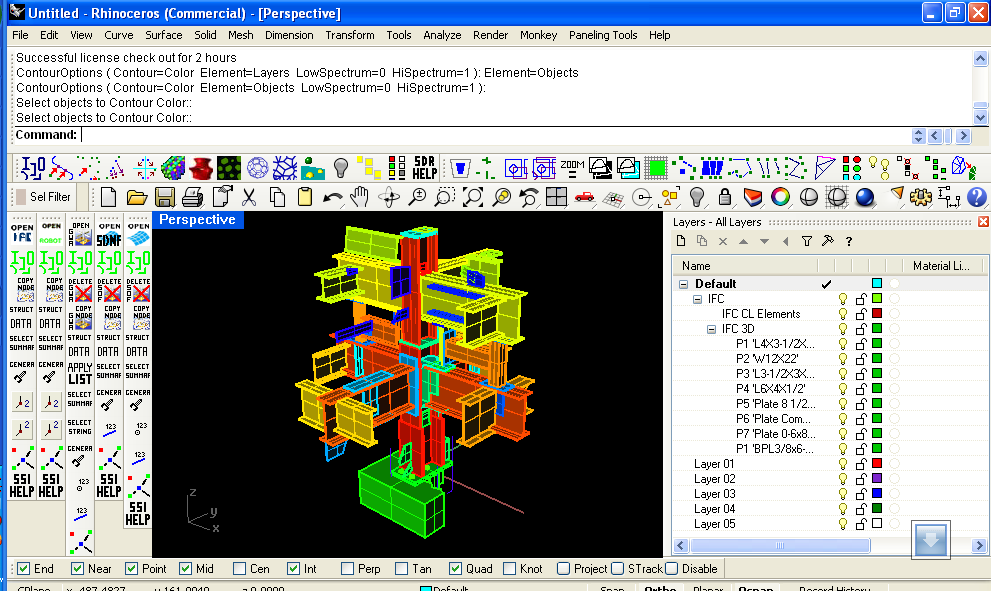Uncheck the Mid osnap checkbox
991x591 pixels.
[x=185, y=568]
